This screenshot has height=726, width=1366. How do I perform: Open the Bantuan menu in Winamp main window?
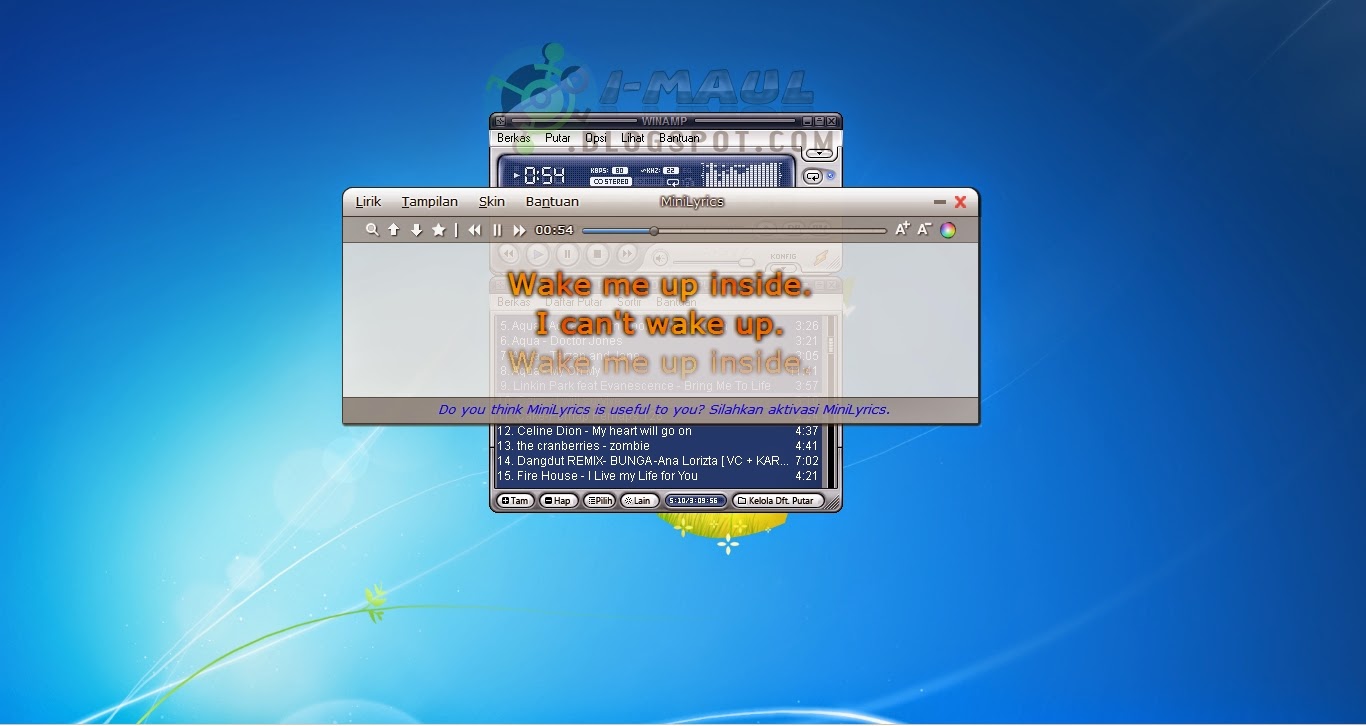(x=680, y=138)
